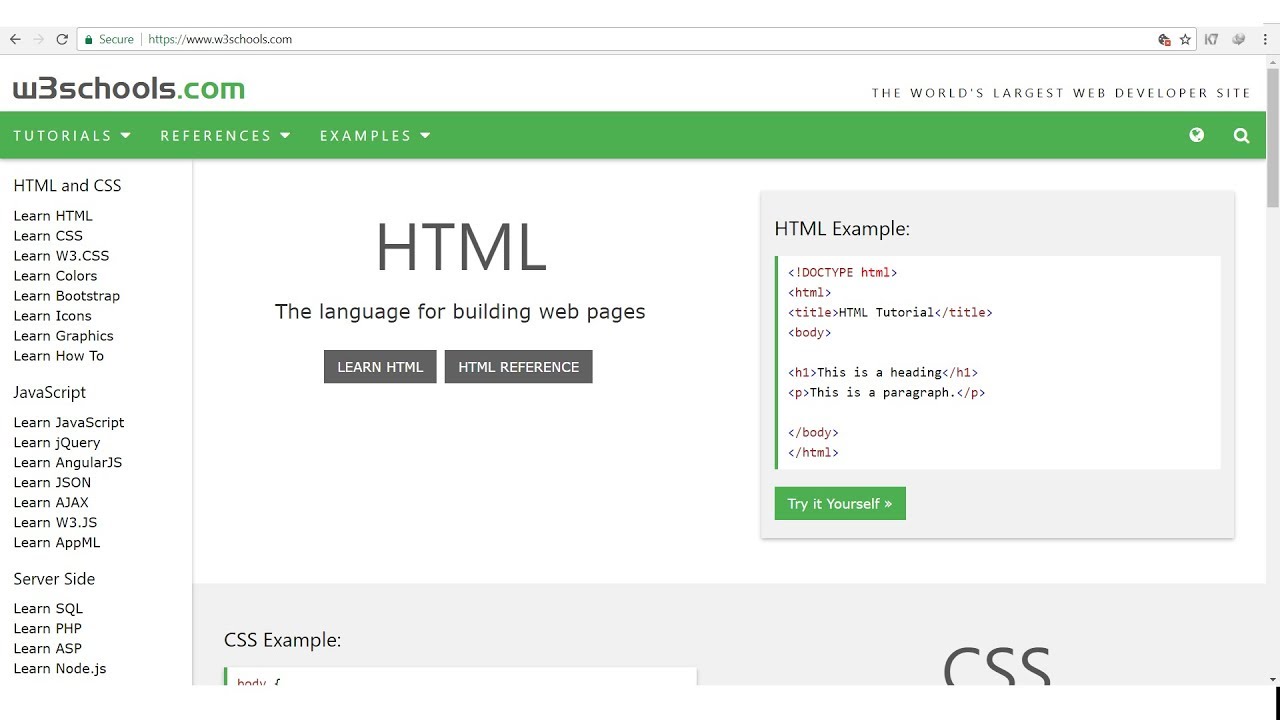Image resolution: width=1280 pixels, height=720 pixels.
Task: Click the globe translate icon
Action: (x=1197, y=135)
